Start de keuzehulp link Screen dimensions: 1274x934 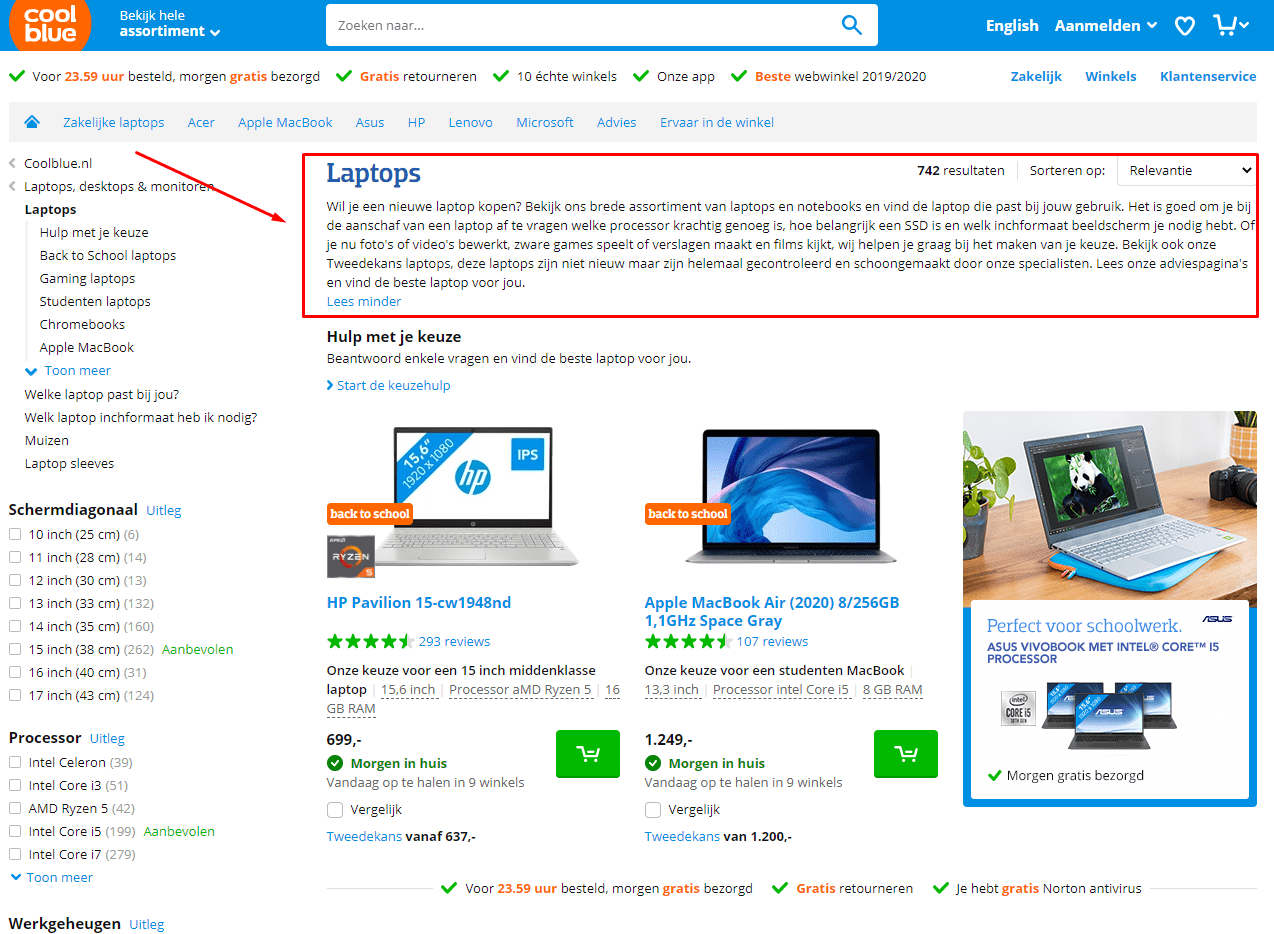point(389,385)
